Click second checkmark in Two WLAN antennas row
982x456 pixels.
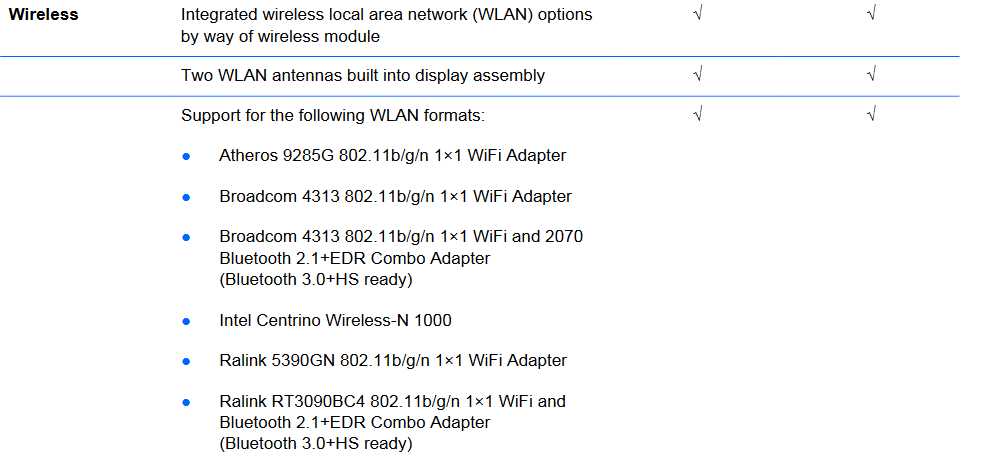872,74
